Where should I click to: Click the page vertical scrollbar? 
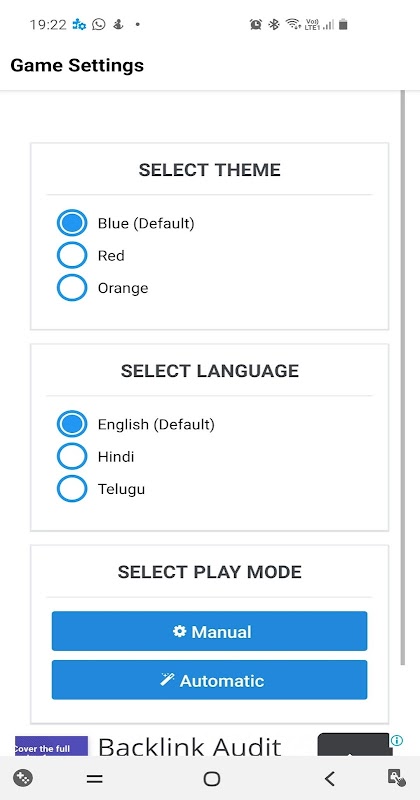[x=403, y=378]
